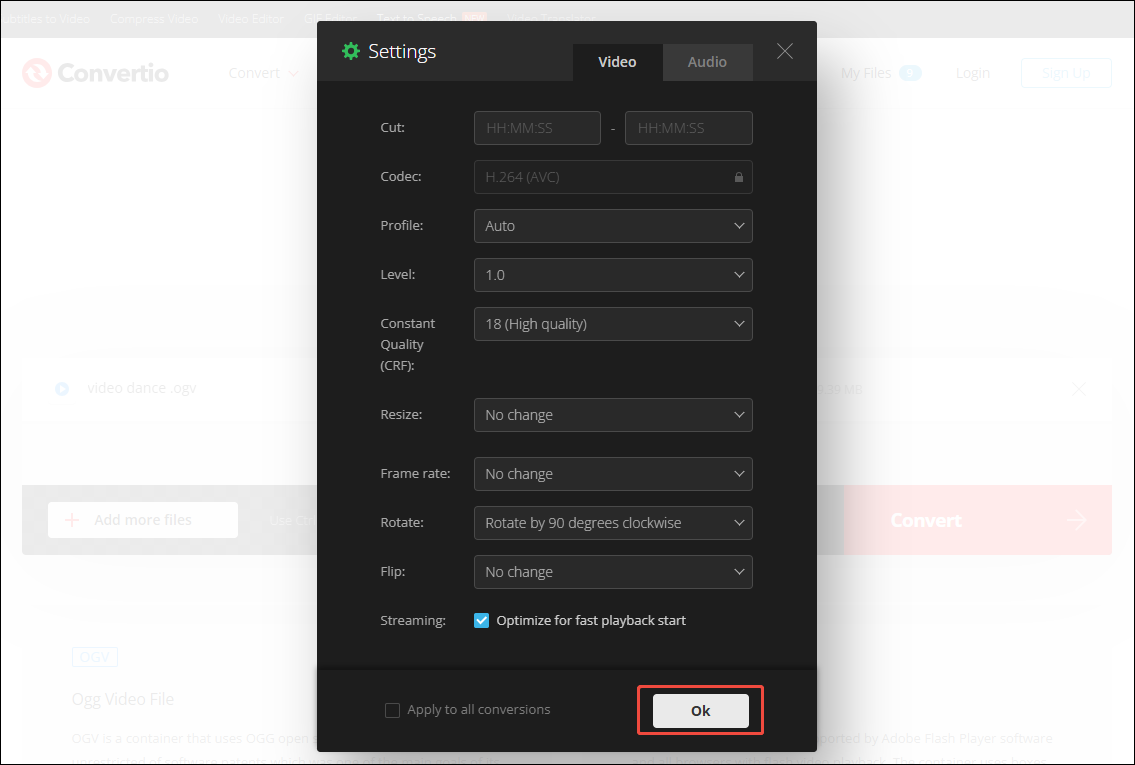Image resolution: width=1135 pixels, height=765 pixels.
Task: Click the arrow icon on Convert button
Action: [1077, 520]
